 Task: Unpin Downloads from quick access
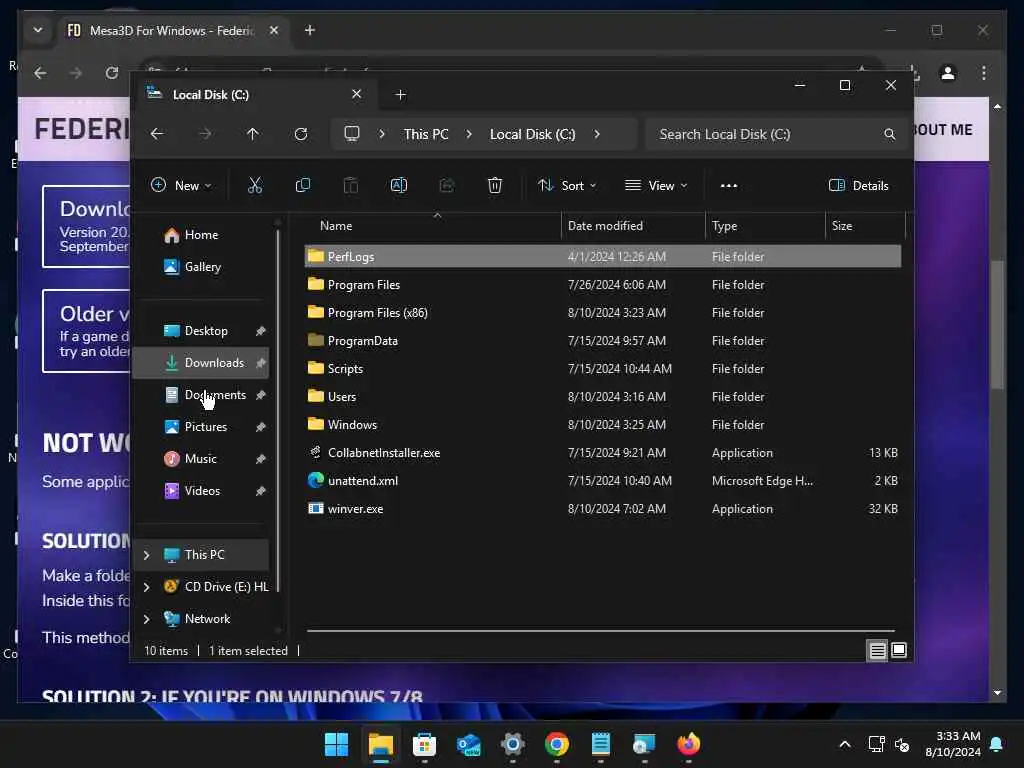(x=261, y=363)
